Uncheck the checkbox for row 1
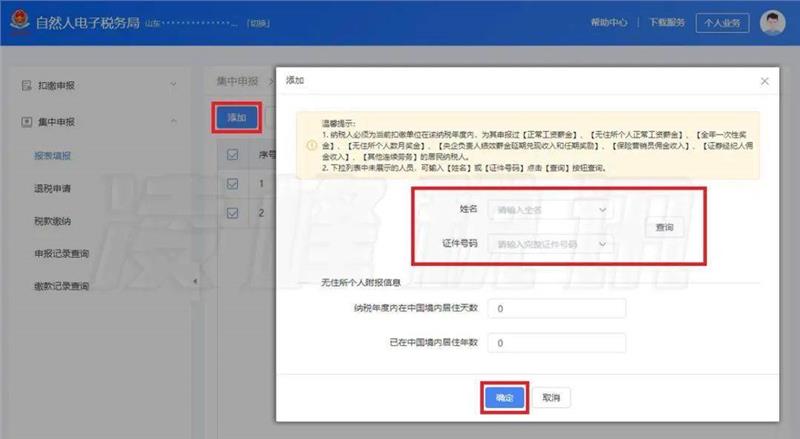The width and height of the screenshot is (800, 439). [233, 183]
